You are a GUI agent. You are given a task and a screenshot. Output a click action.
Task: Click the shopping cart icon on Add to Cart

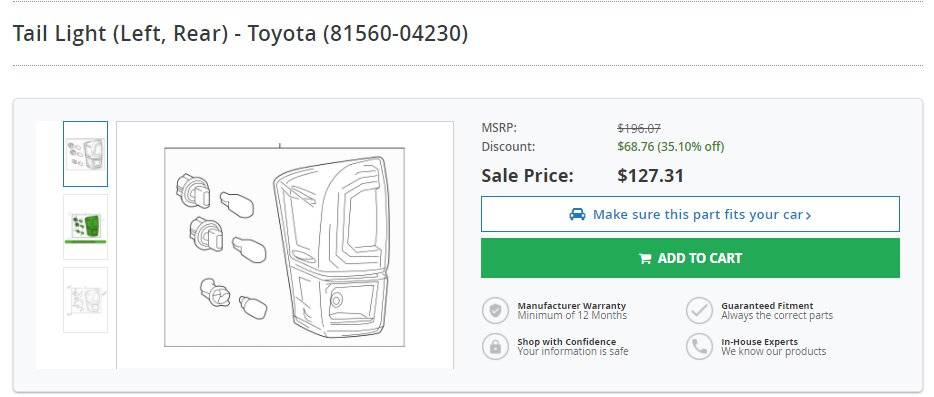click(x=645, y=259)
